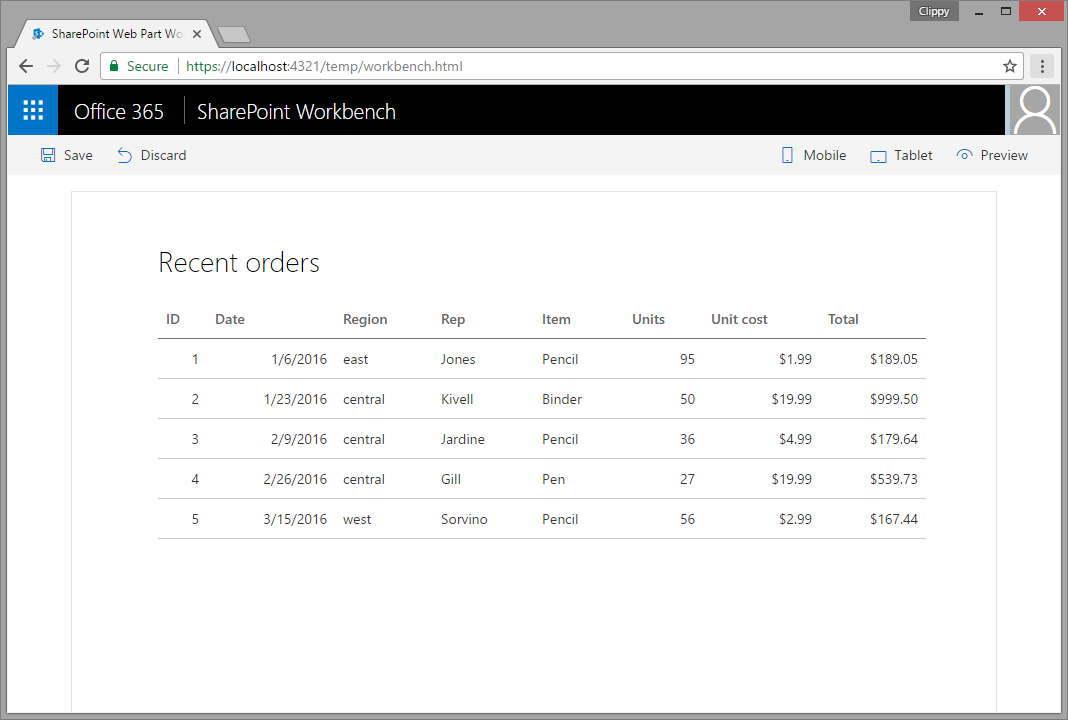Click the $179.64 total cell
Screen dimensions: 1068x720
pos(894,439)
